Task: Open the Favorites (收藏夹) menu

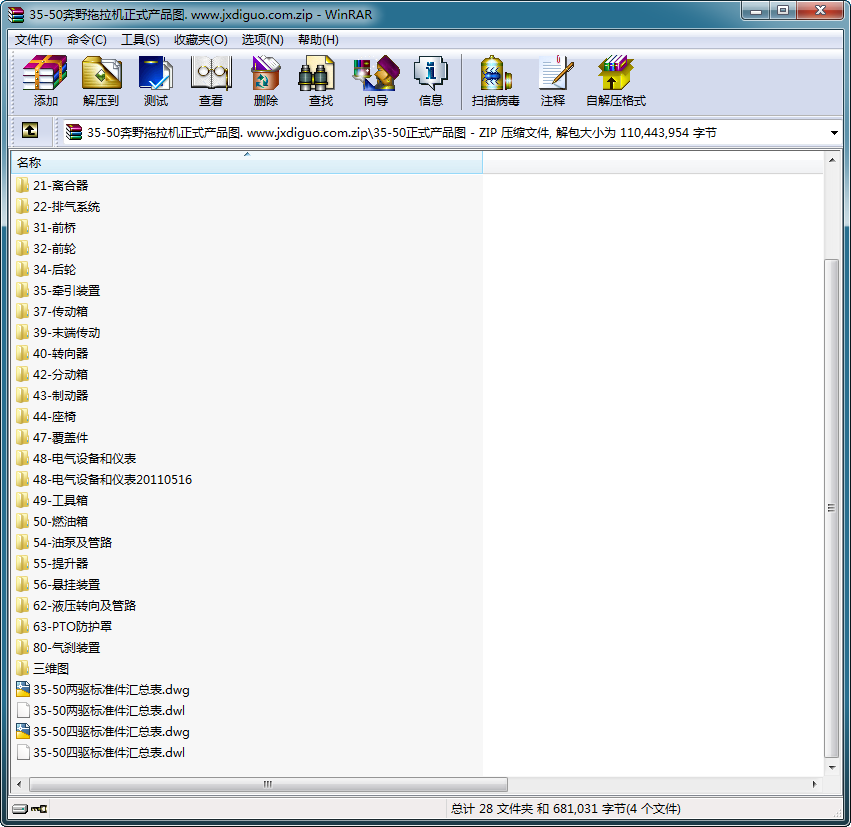Action: pyautogui.click(x=197, y=40)
